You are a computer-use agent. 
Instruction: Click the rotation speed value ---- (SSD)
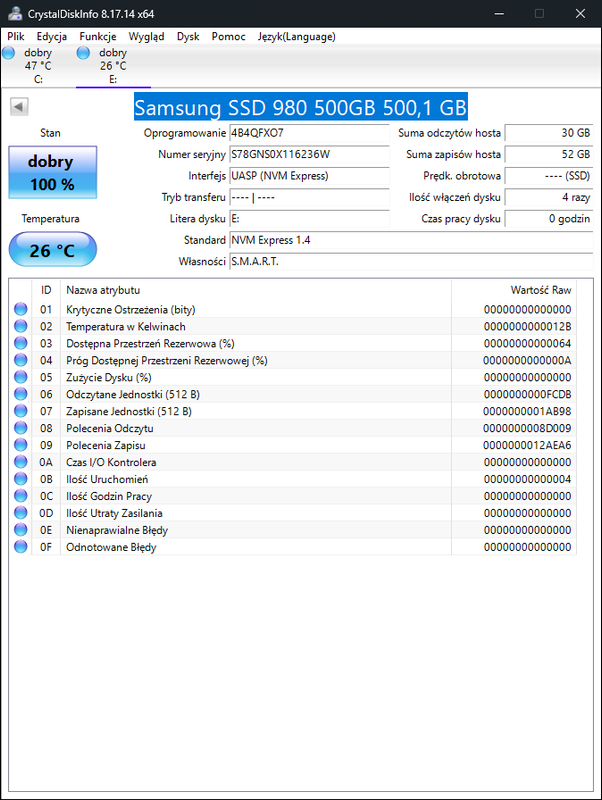click(549, 176)
